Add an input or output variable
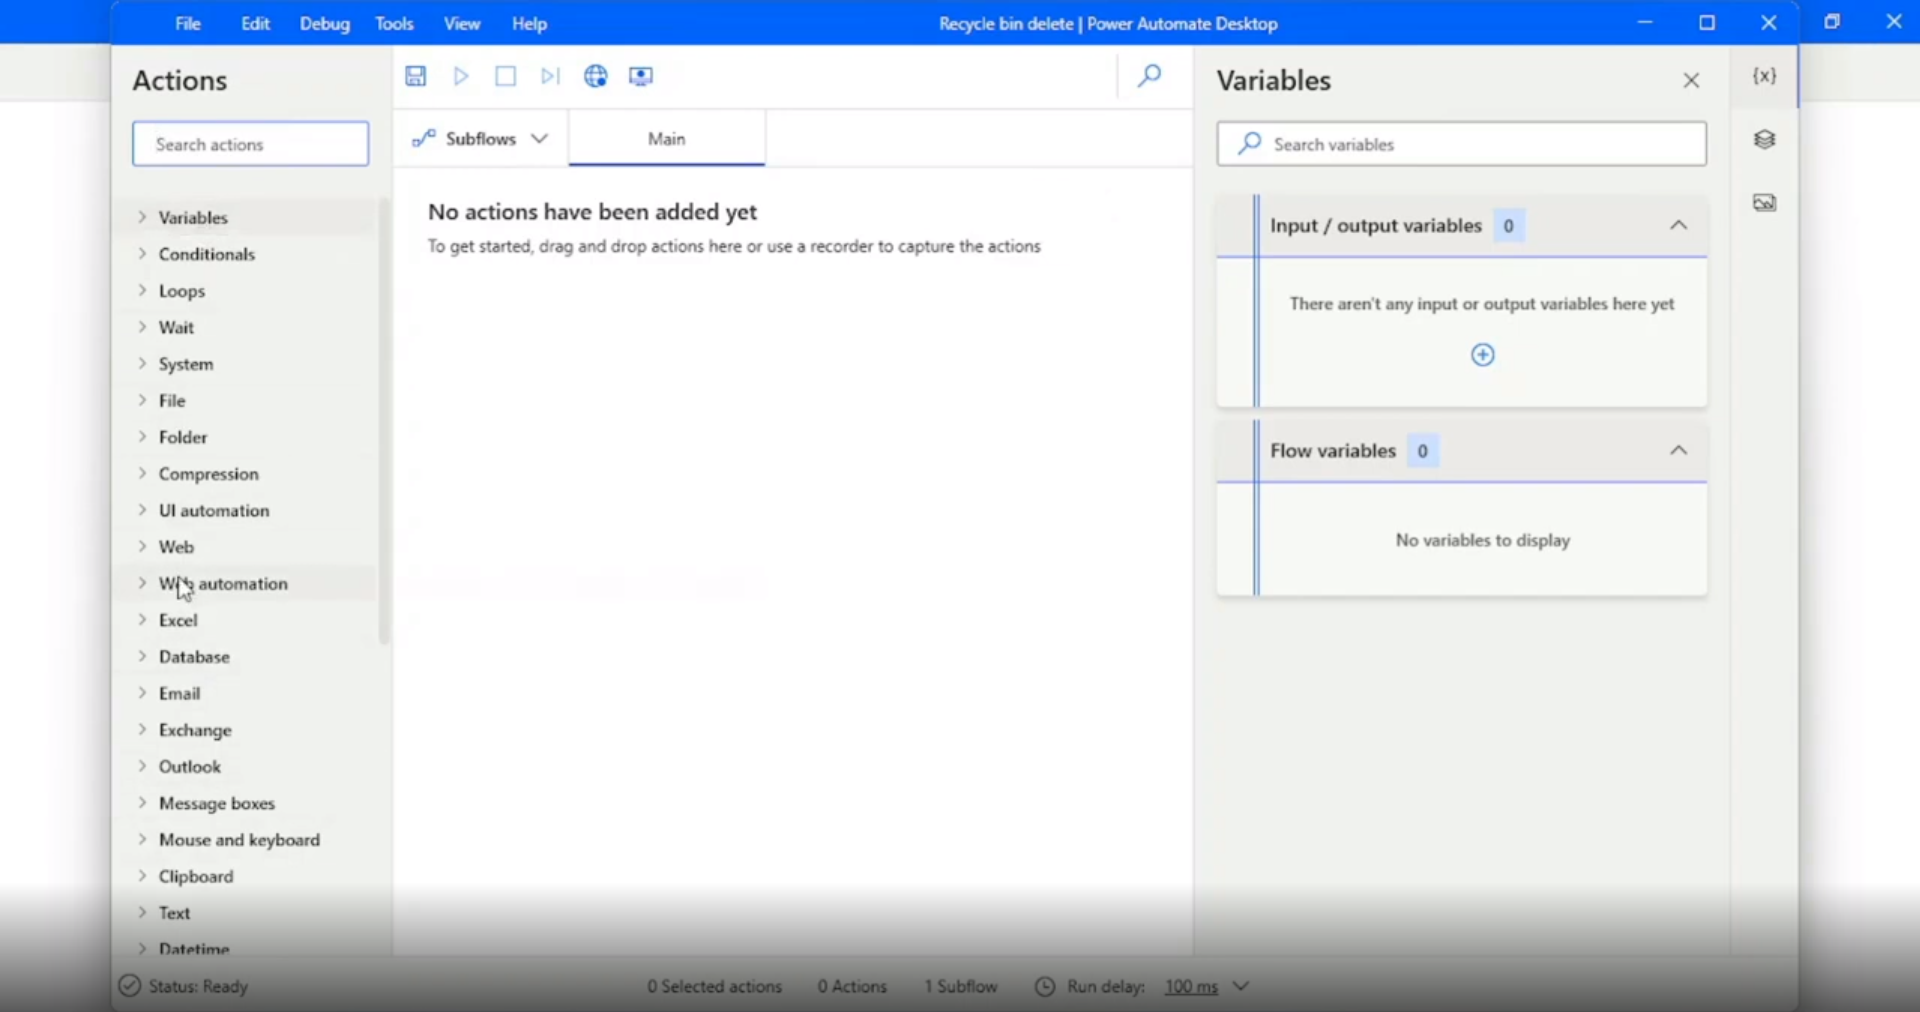This screenshot has height=1012, width=1920. coord(1483,355)
